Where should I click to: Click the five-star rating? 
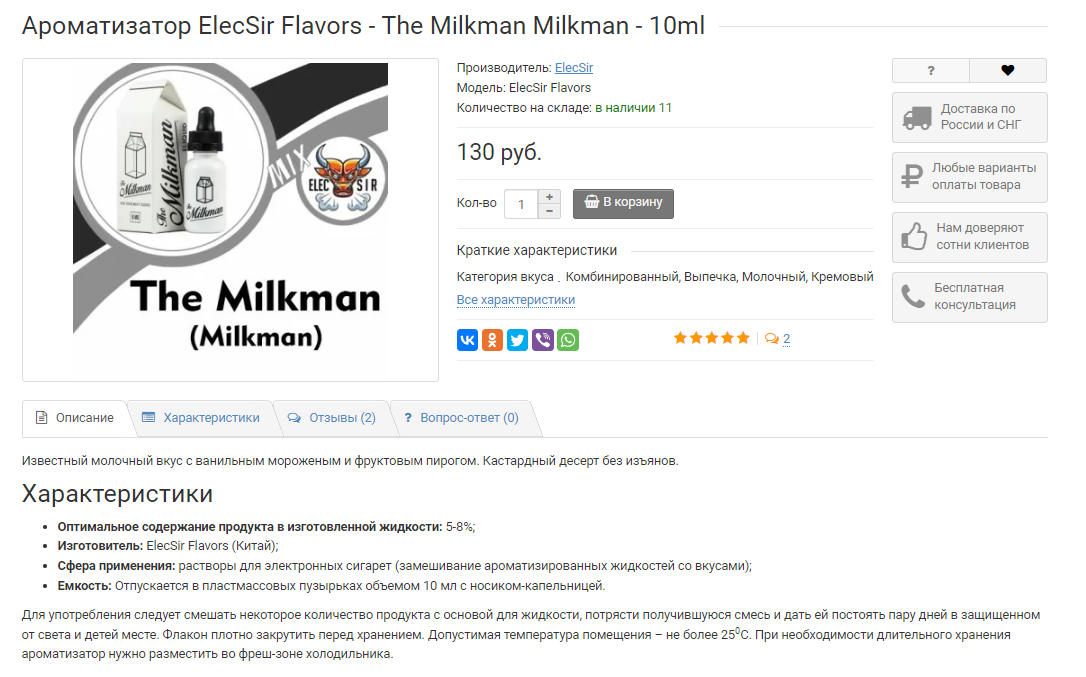click(x=712, y=338)
